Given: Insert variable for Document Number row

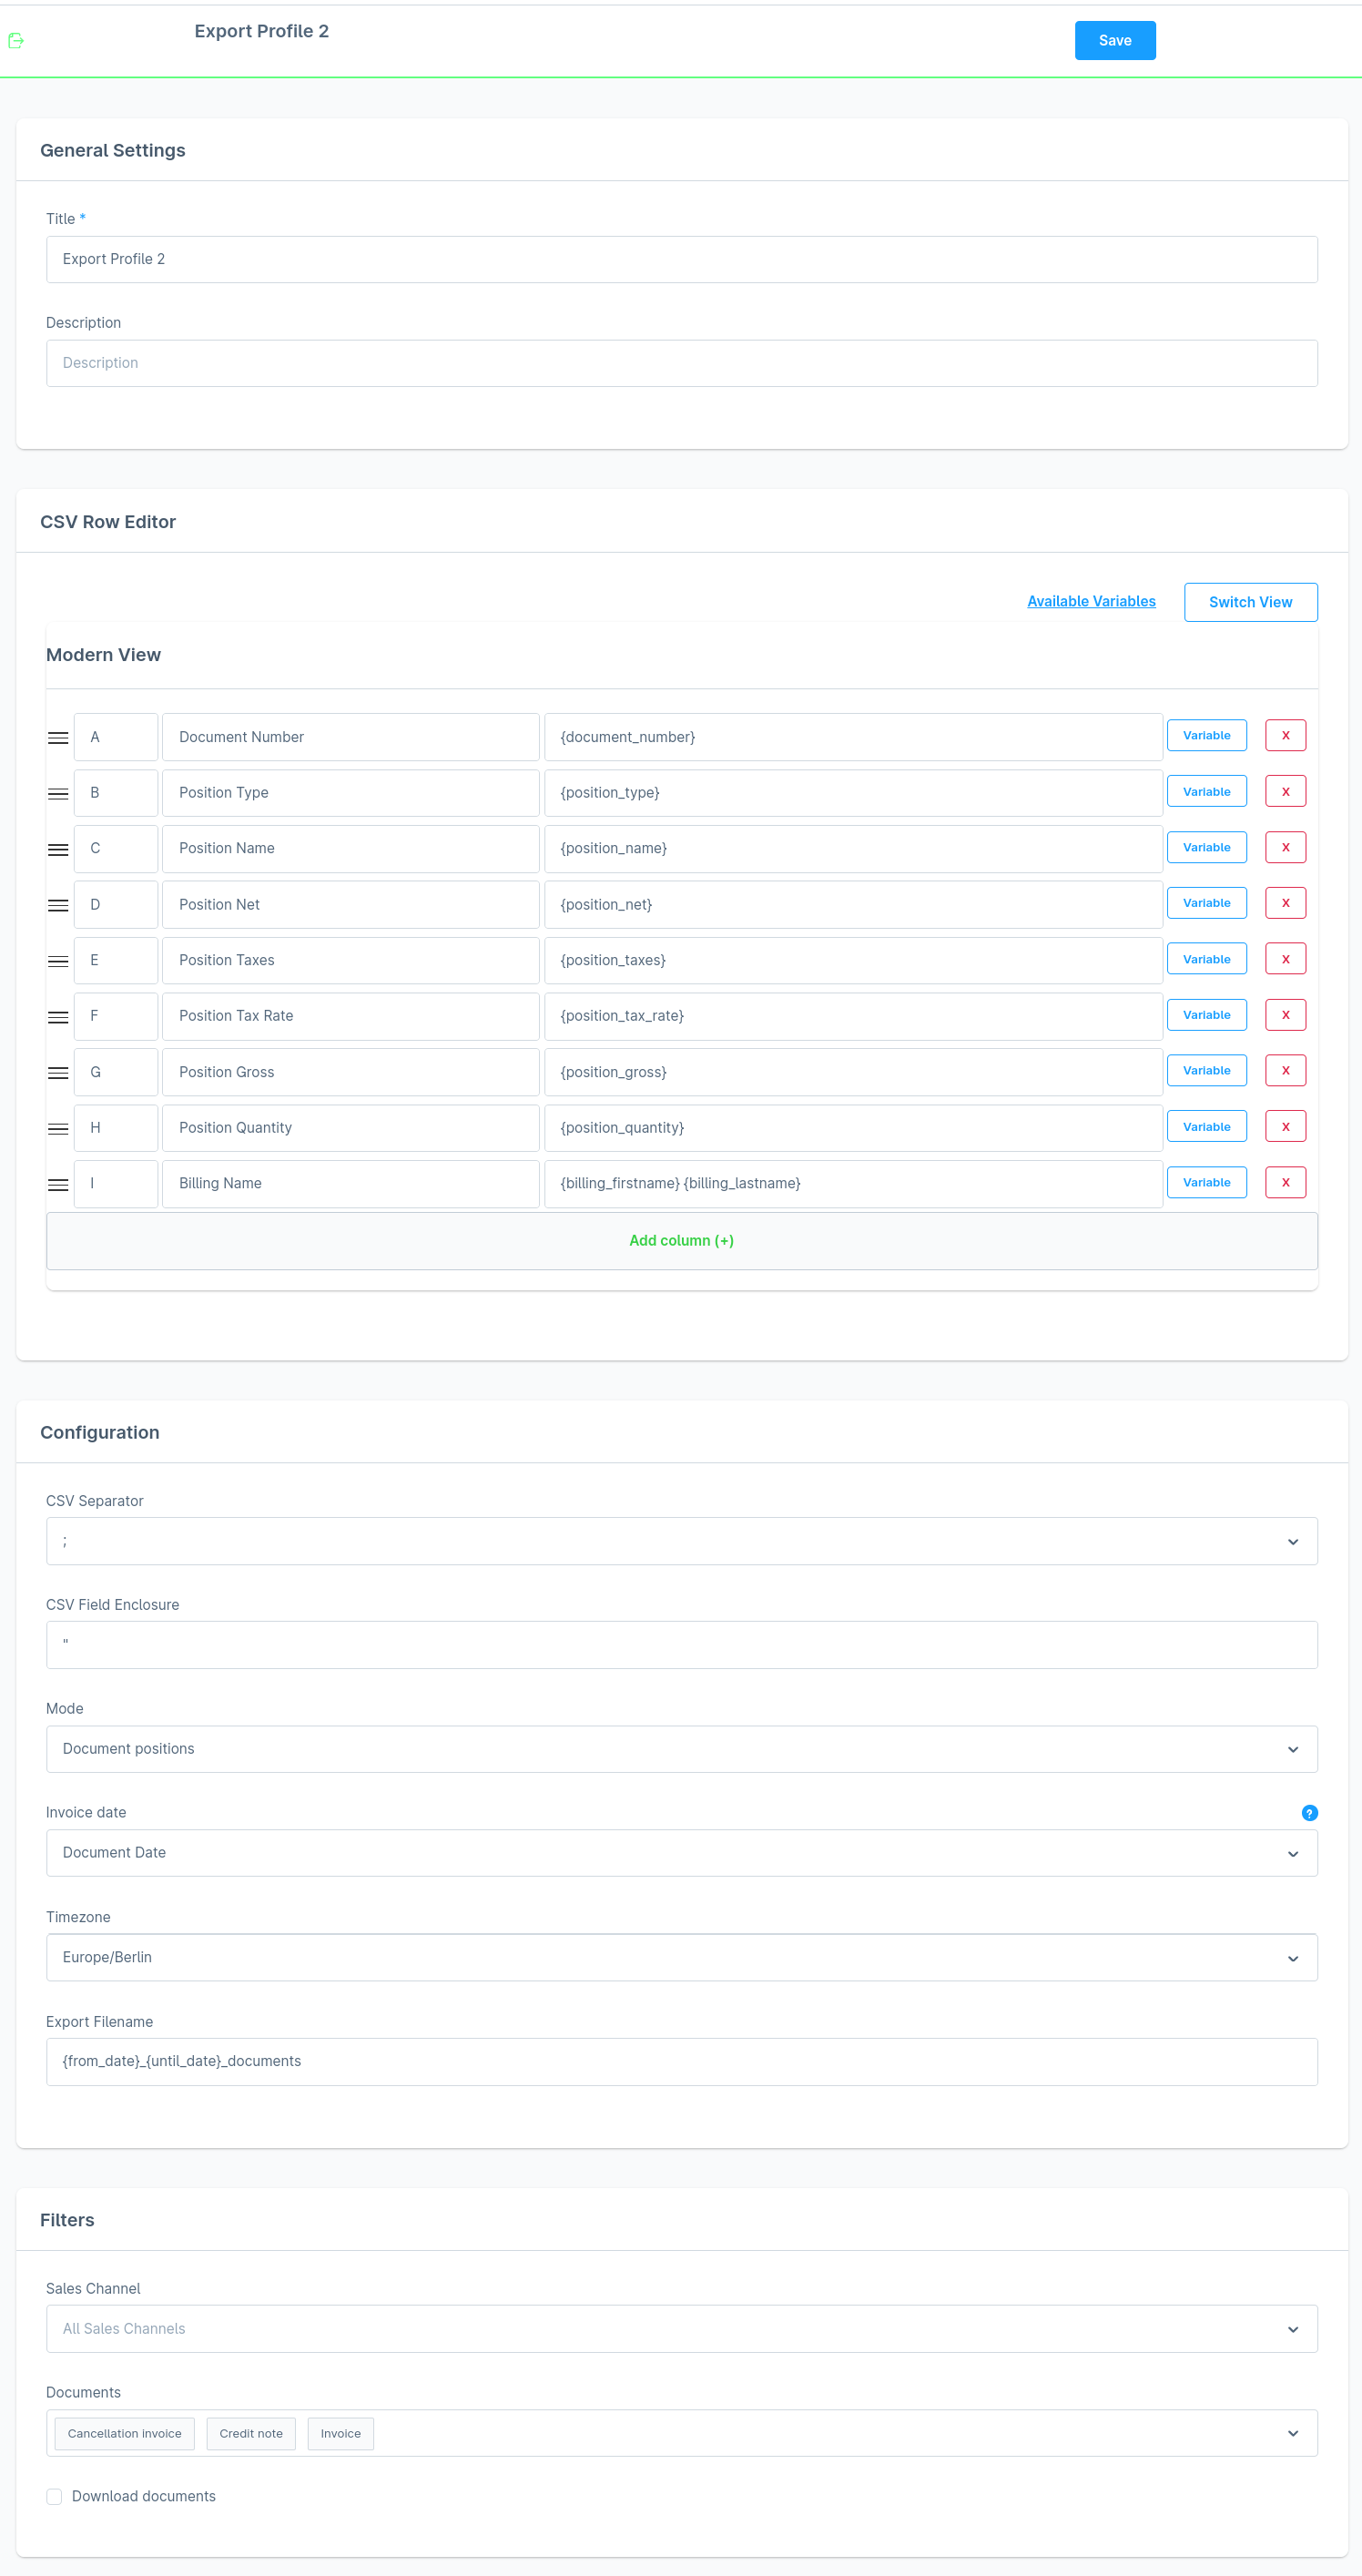Looking at the screenshot, I should tap(1206, 736).
